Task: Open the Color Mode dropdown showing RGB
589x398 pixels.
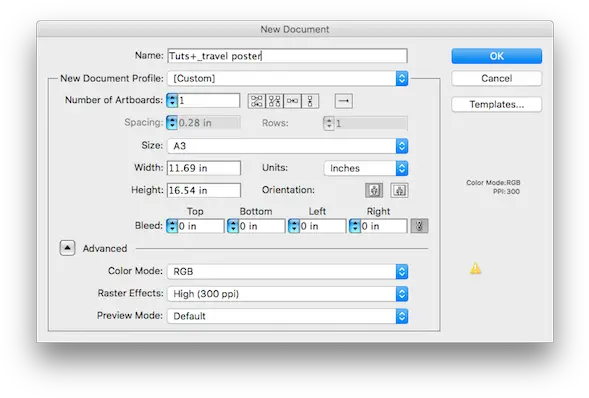Action: [288, 271]
